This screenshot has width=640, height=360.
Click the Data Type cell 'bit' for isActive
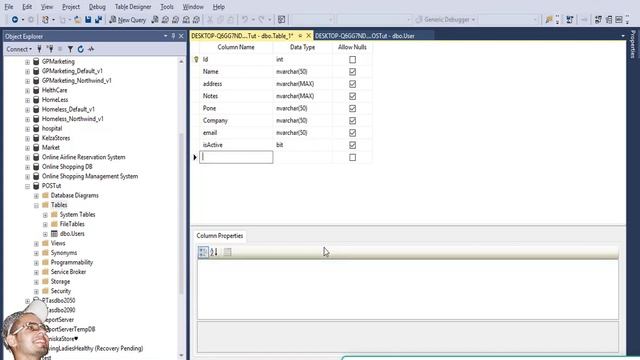(x=302, y=145)
